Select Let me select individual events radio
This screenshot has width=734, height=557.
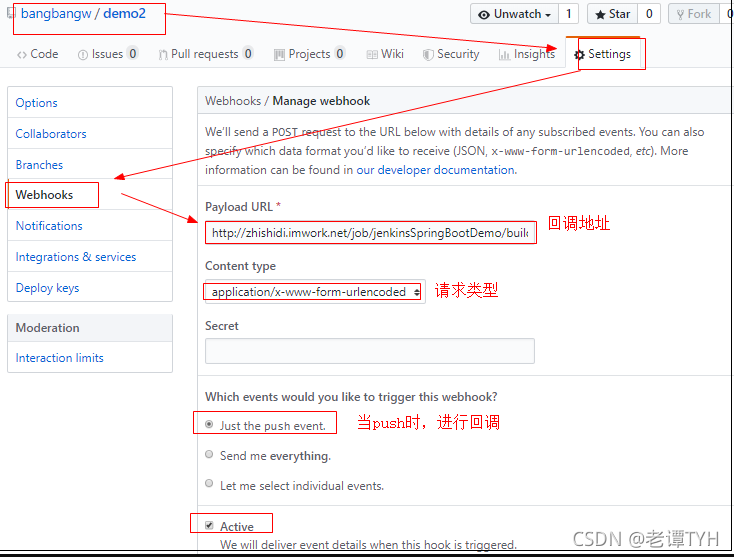[209, 484]
